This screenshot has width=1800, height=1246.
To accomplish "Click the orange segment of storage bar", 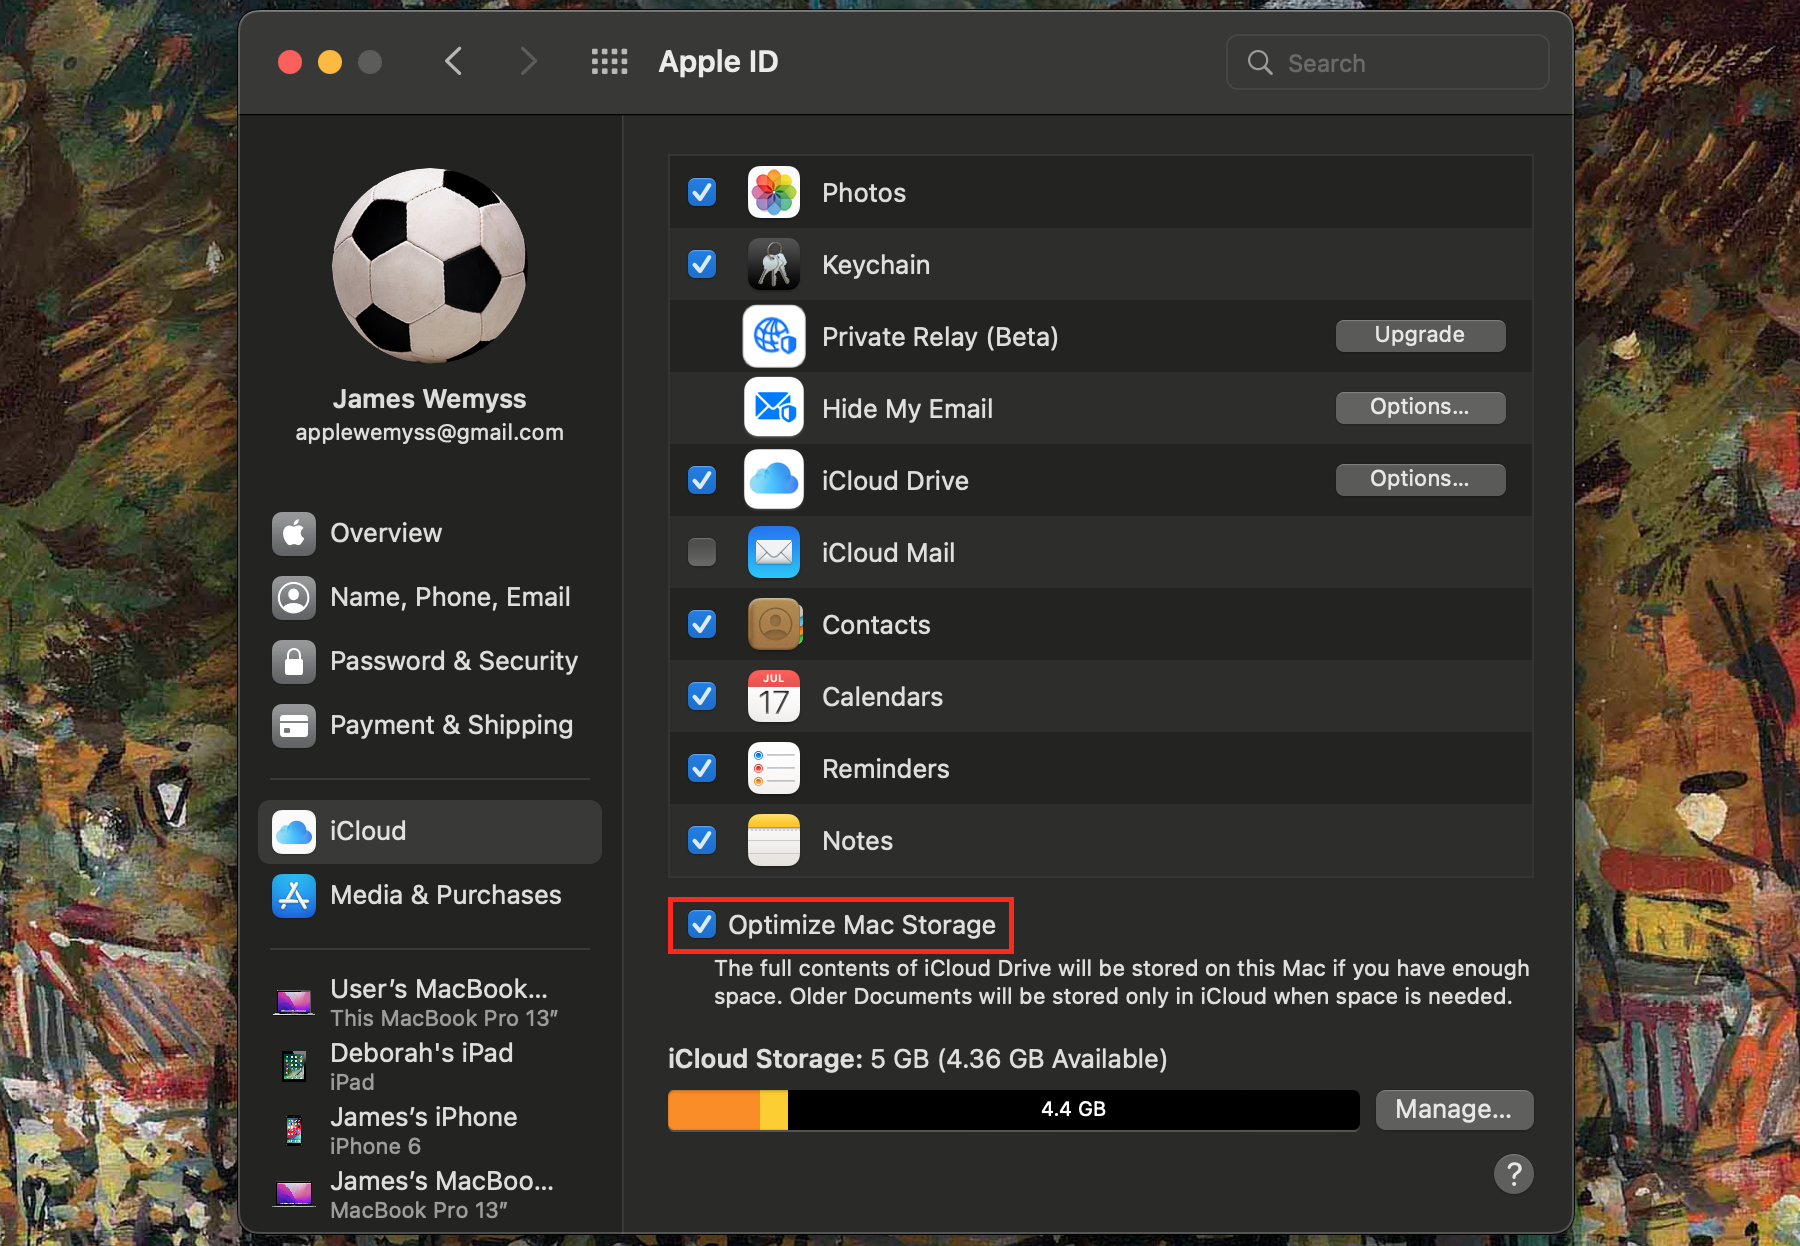I will point(714,1109).
